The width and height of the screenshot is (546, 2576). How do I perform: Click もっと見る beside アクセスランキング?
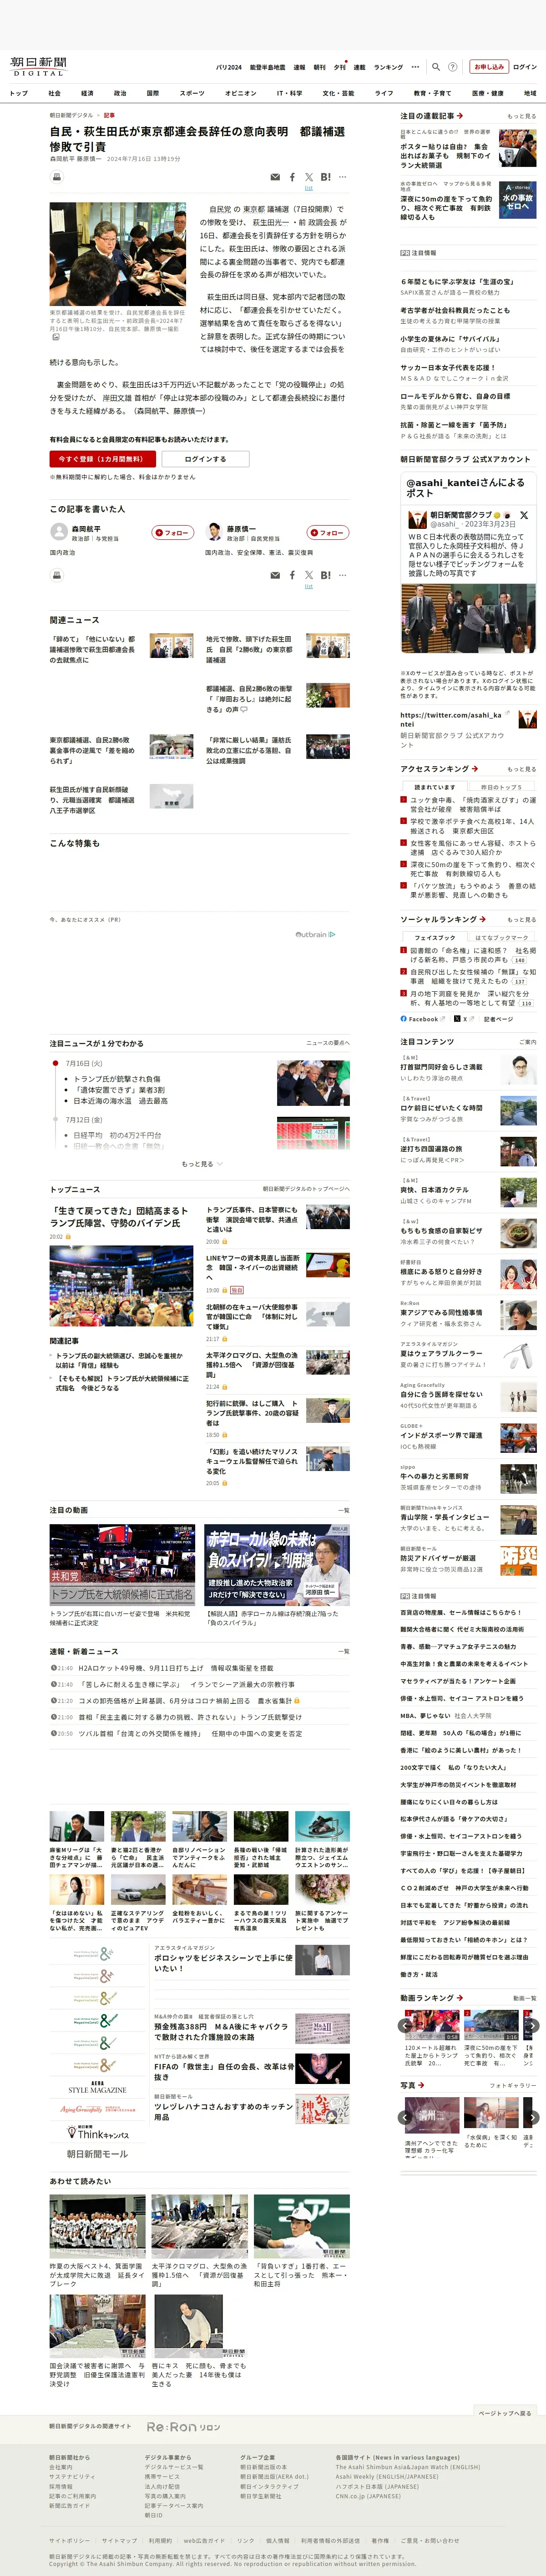pos(521,769)
